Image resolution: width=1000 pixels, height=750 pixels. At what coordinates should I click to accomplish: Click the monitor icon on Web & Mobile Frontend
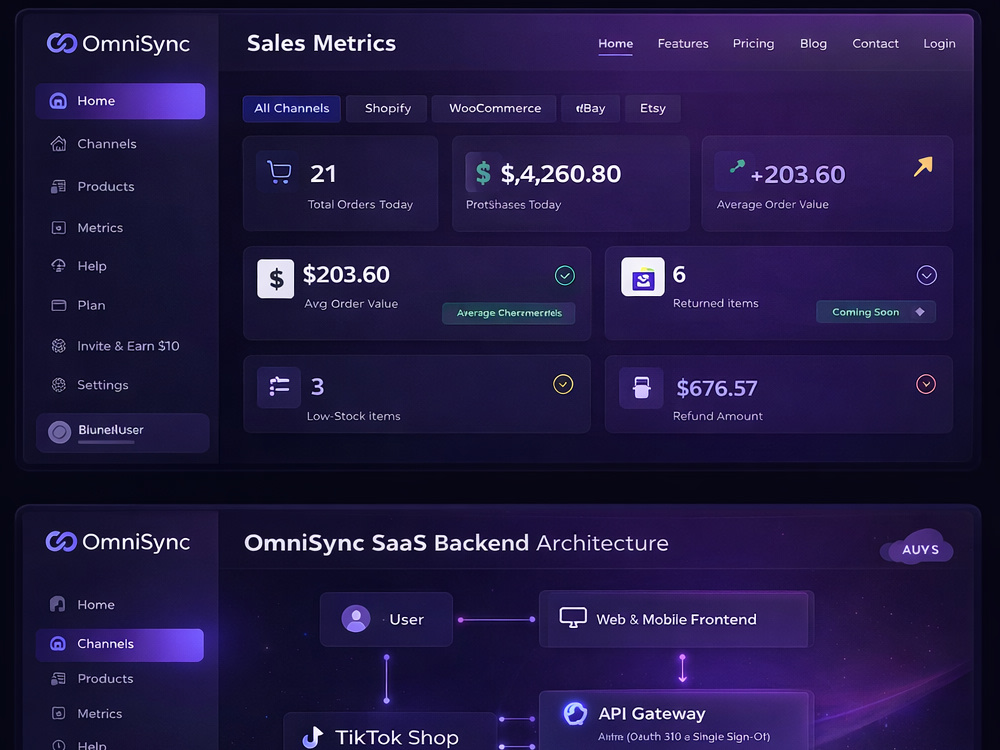(573, 617)
